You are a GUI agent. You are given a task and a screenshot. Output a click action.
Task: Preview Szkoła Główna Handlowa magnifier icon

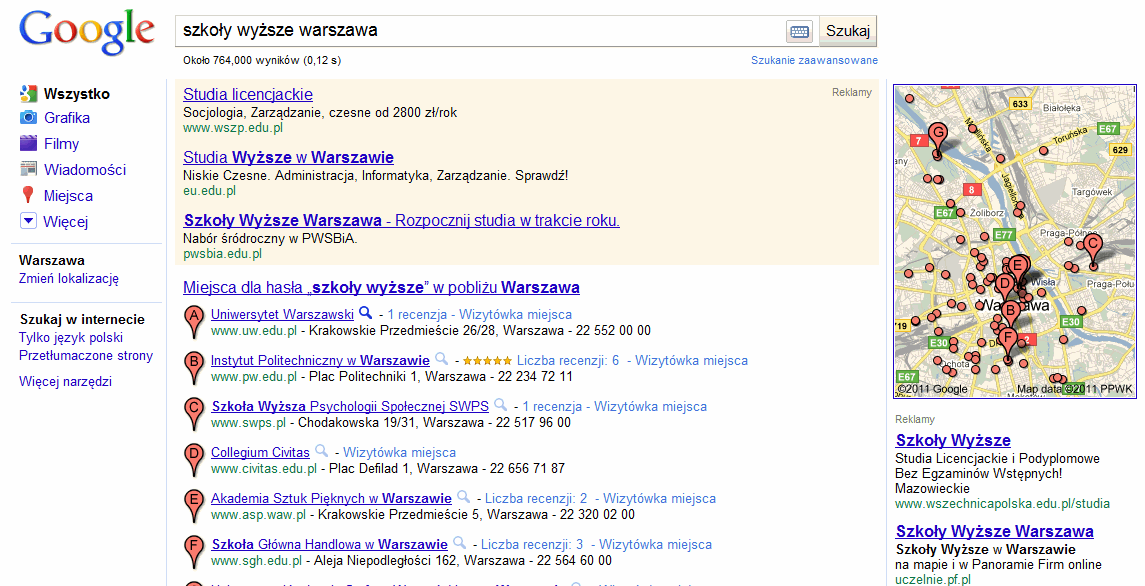pos(459,544)
